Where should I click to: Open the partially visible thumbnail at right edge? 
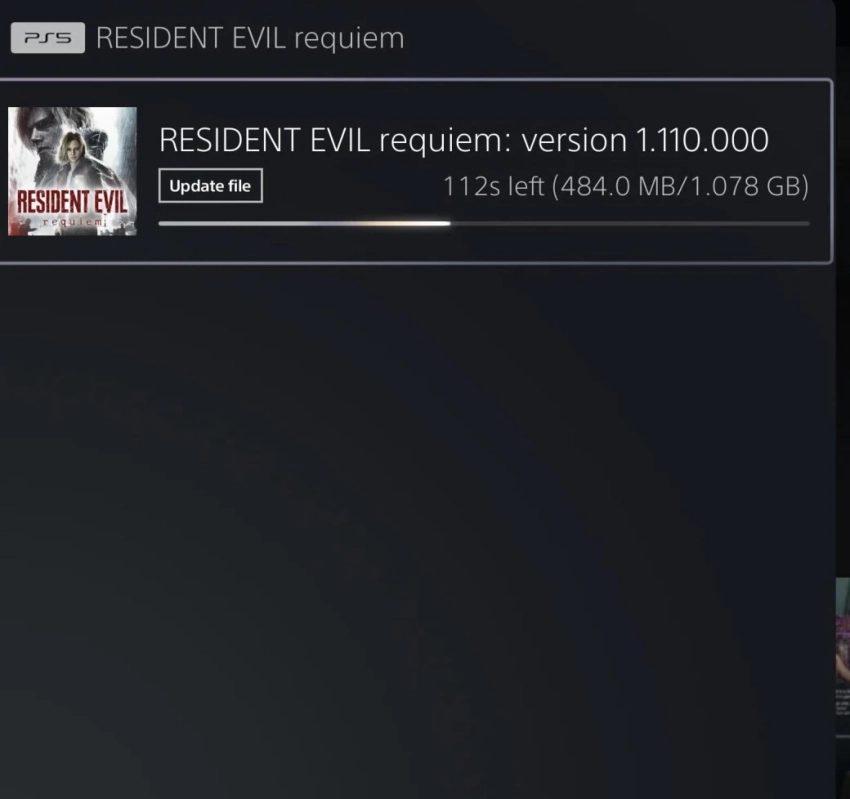pyautogui.click(x=843, y=632)
